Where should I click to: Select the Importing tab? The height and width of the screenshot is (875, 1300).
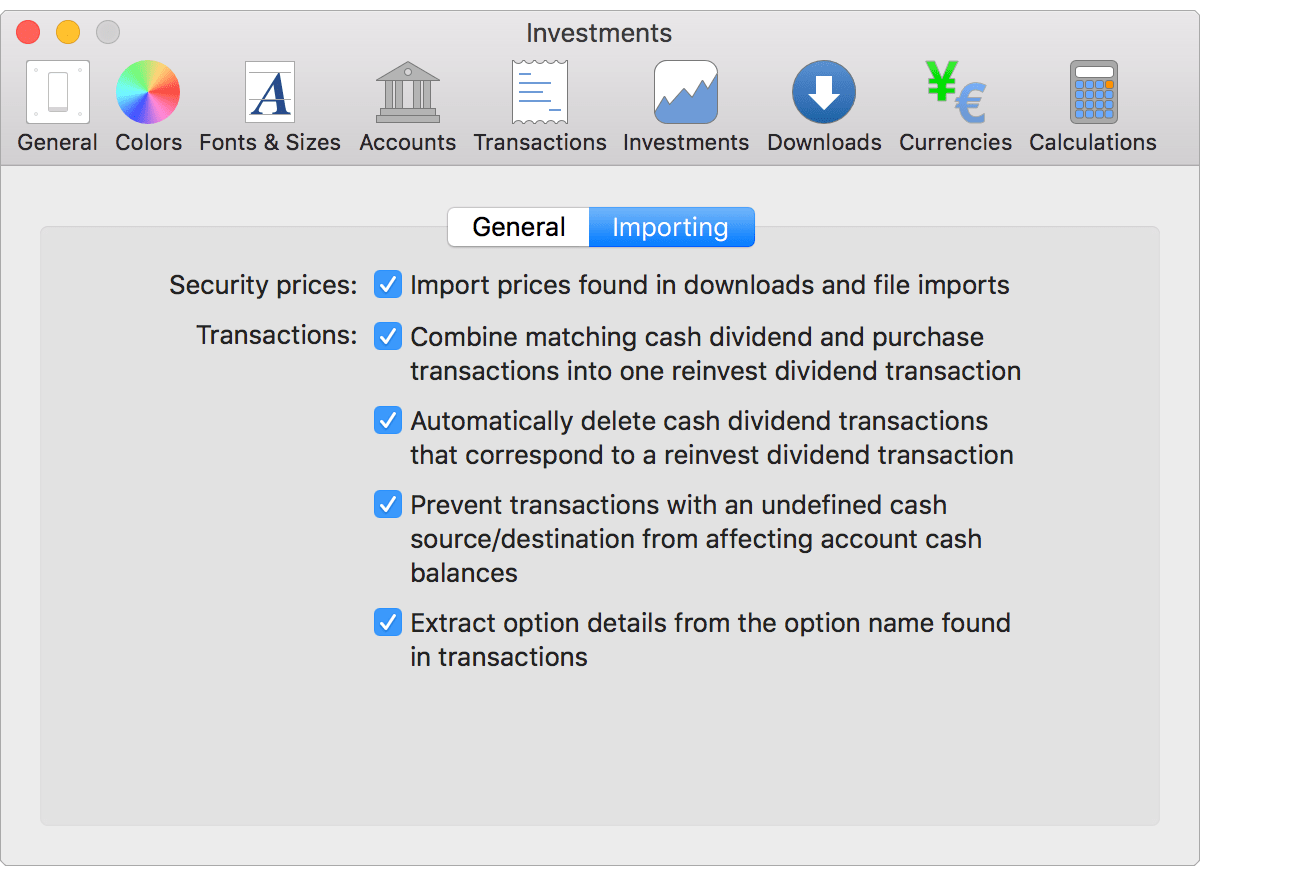click(x=671, y=227)
